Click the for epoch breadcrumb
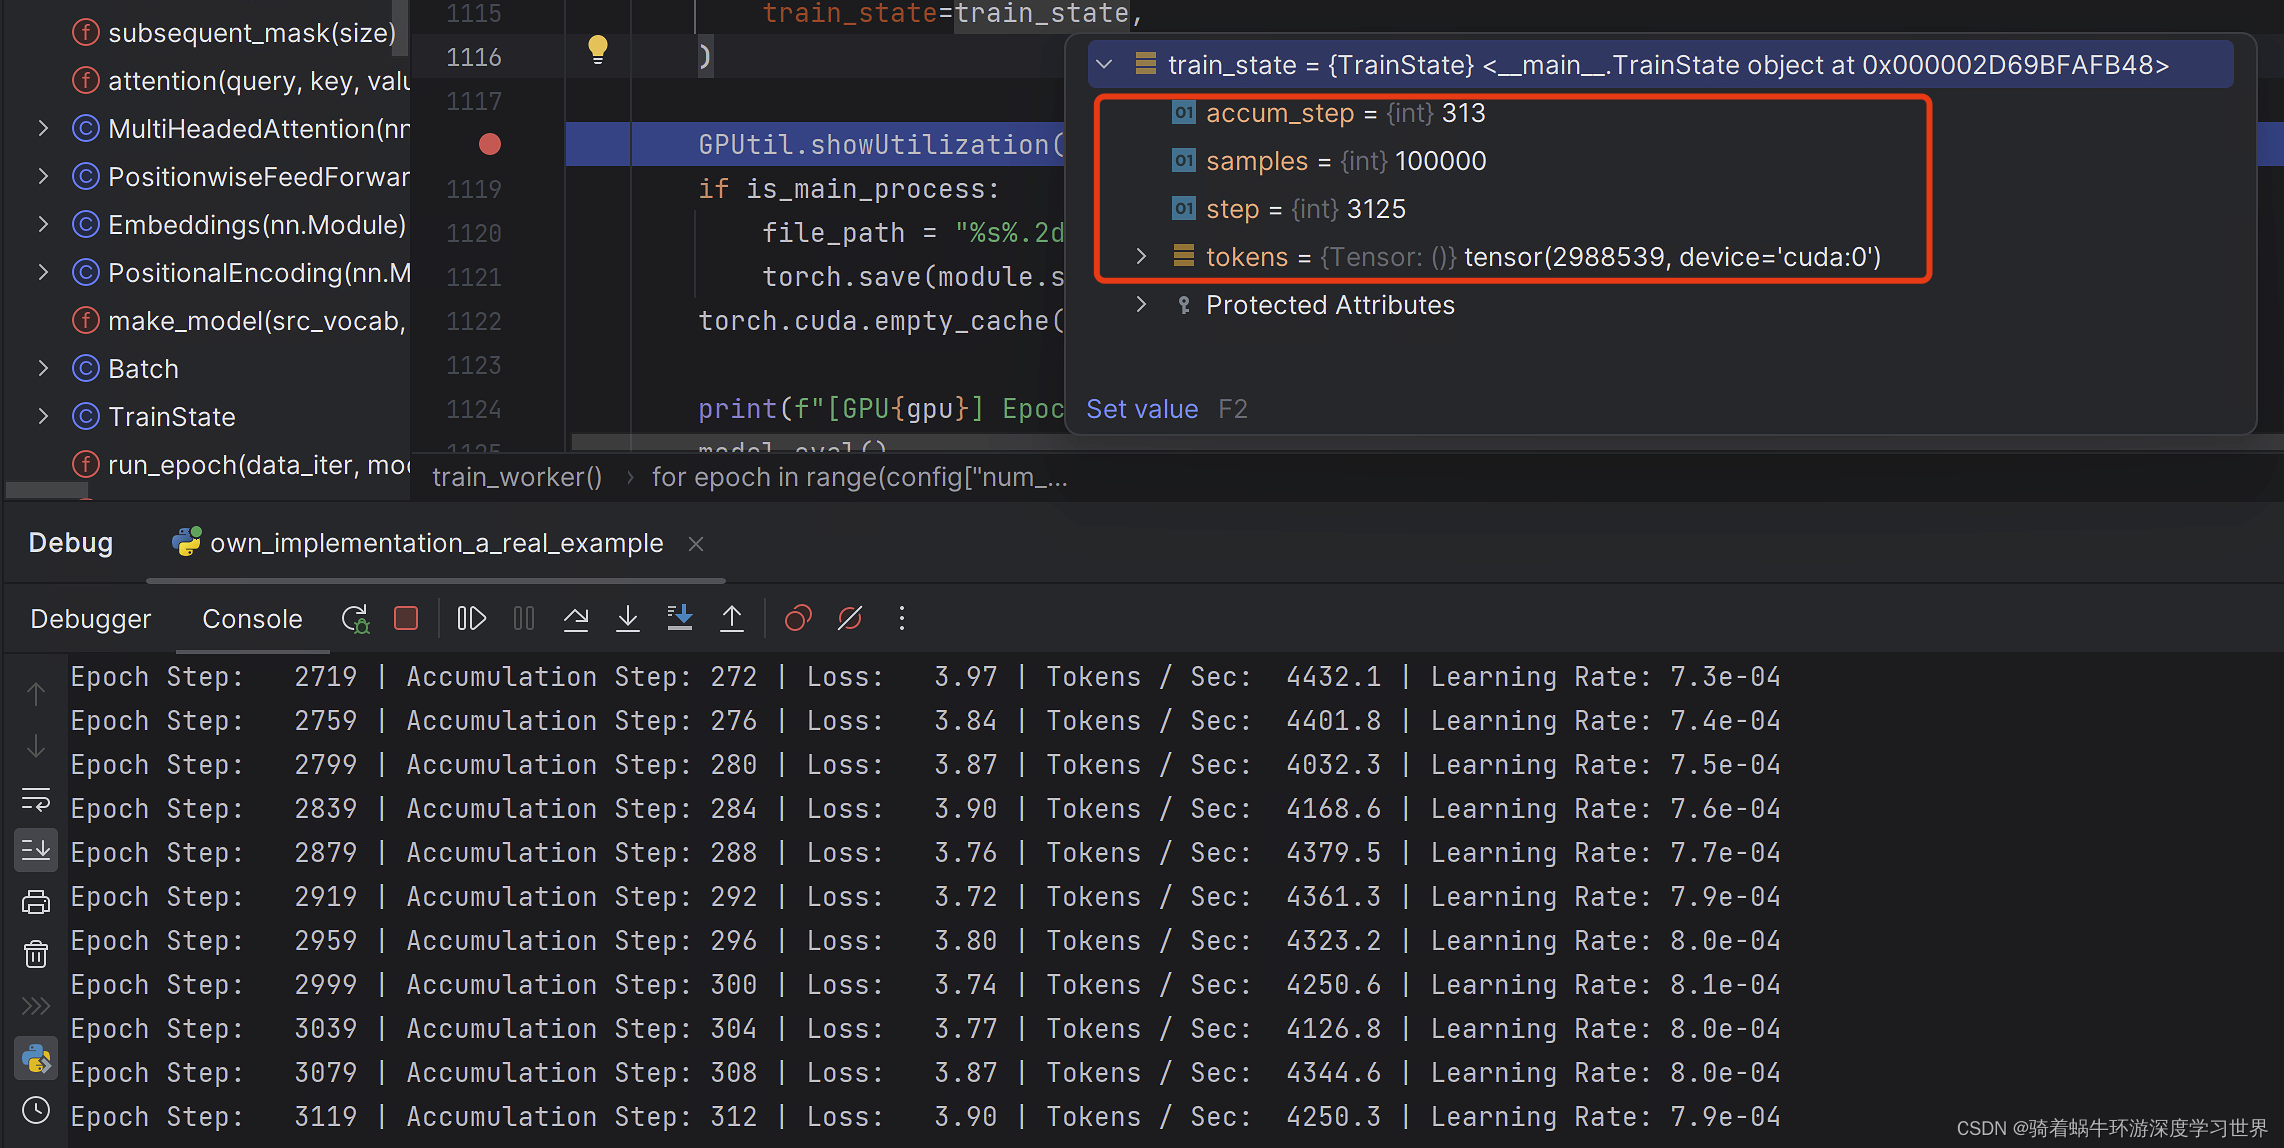 click(859, 477)
